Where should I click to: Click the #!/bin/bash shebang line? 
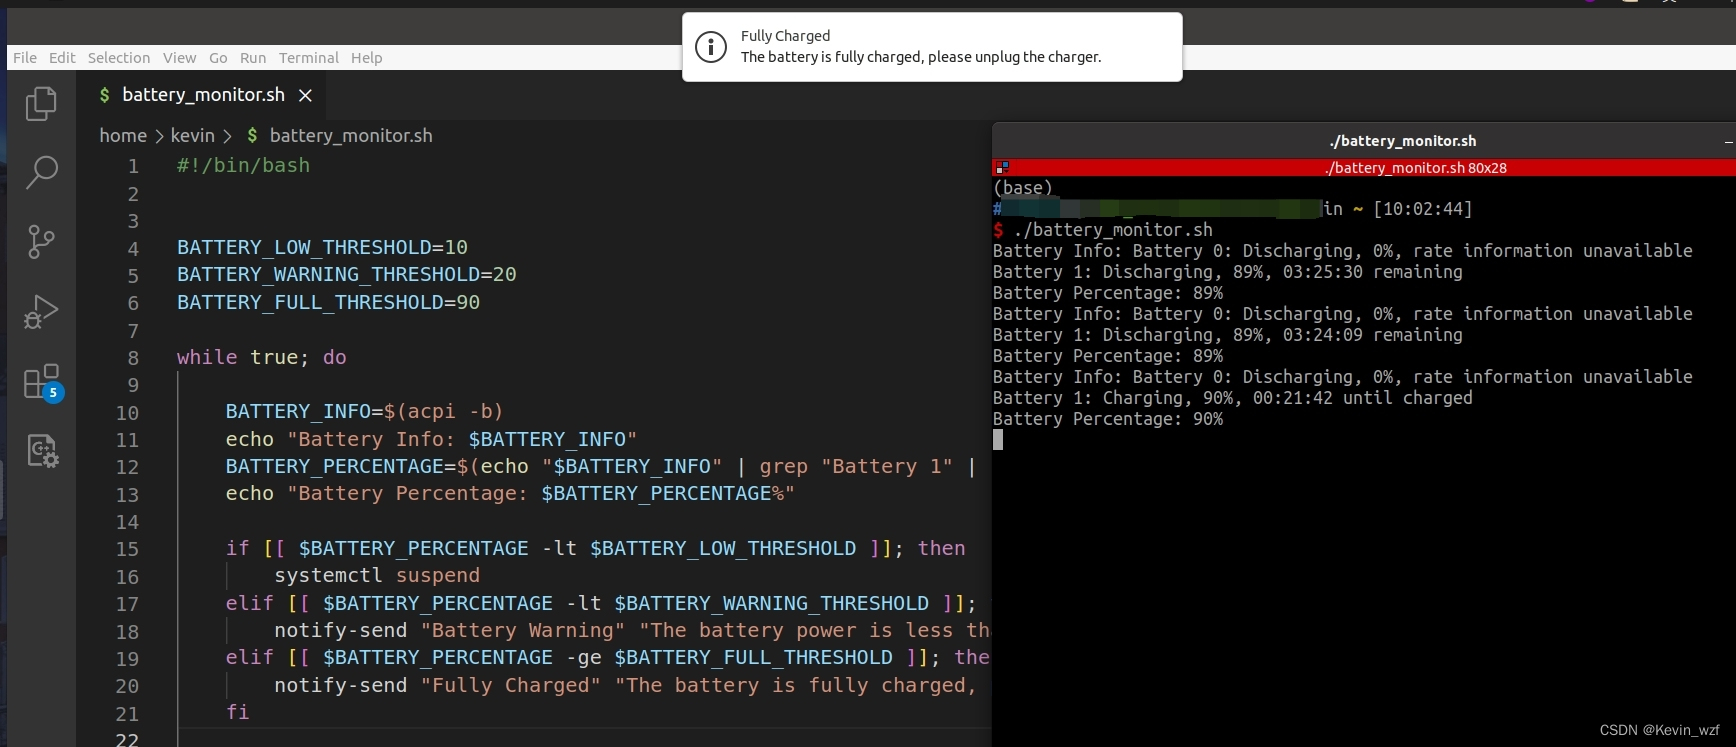pyautogui.click(x=243, y=165)
